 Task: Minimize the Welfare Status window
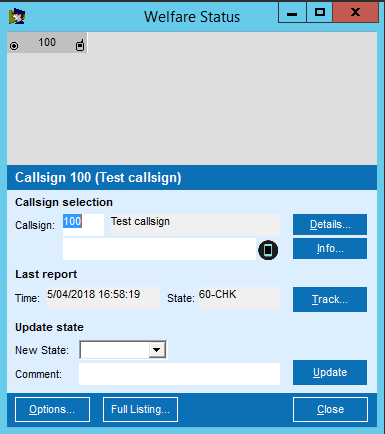point(292,12)
